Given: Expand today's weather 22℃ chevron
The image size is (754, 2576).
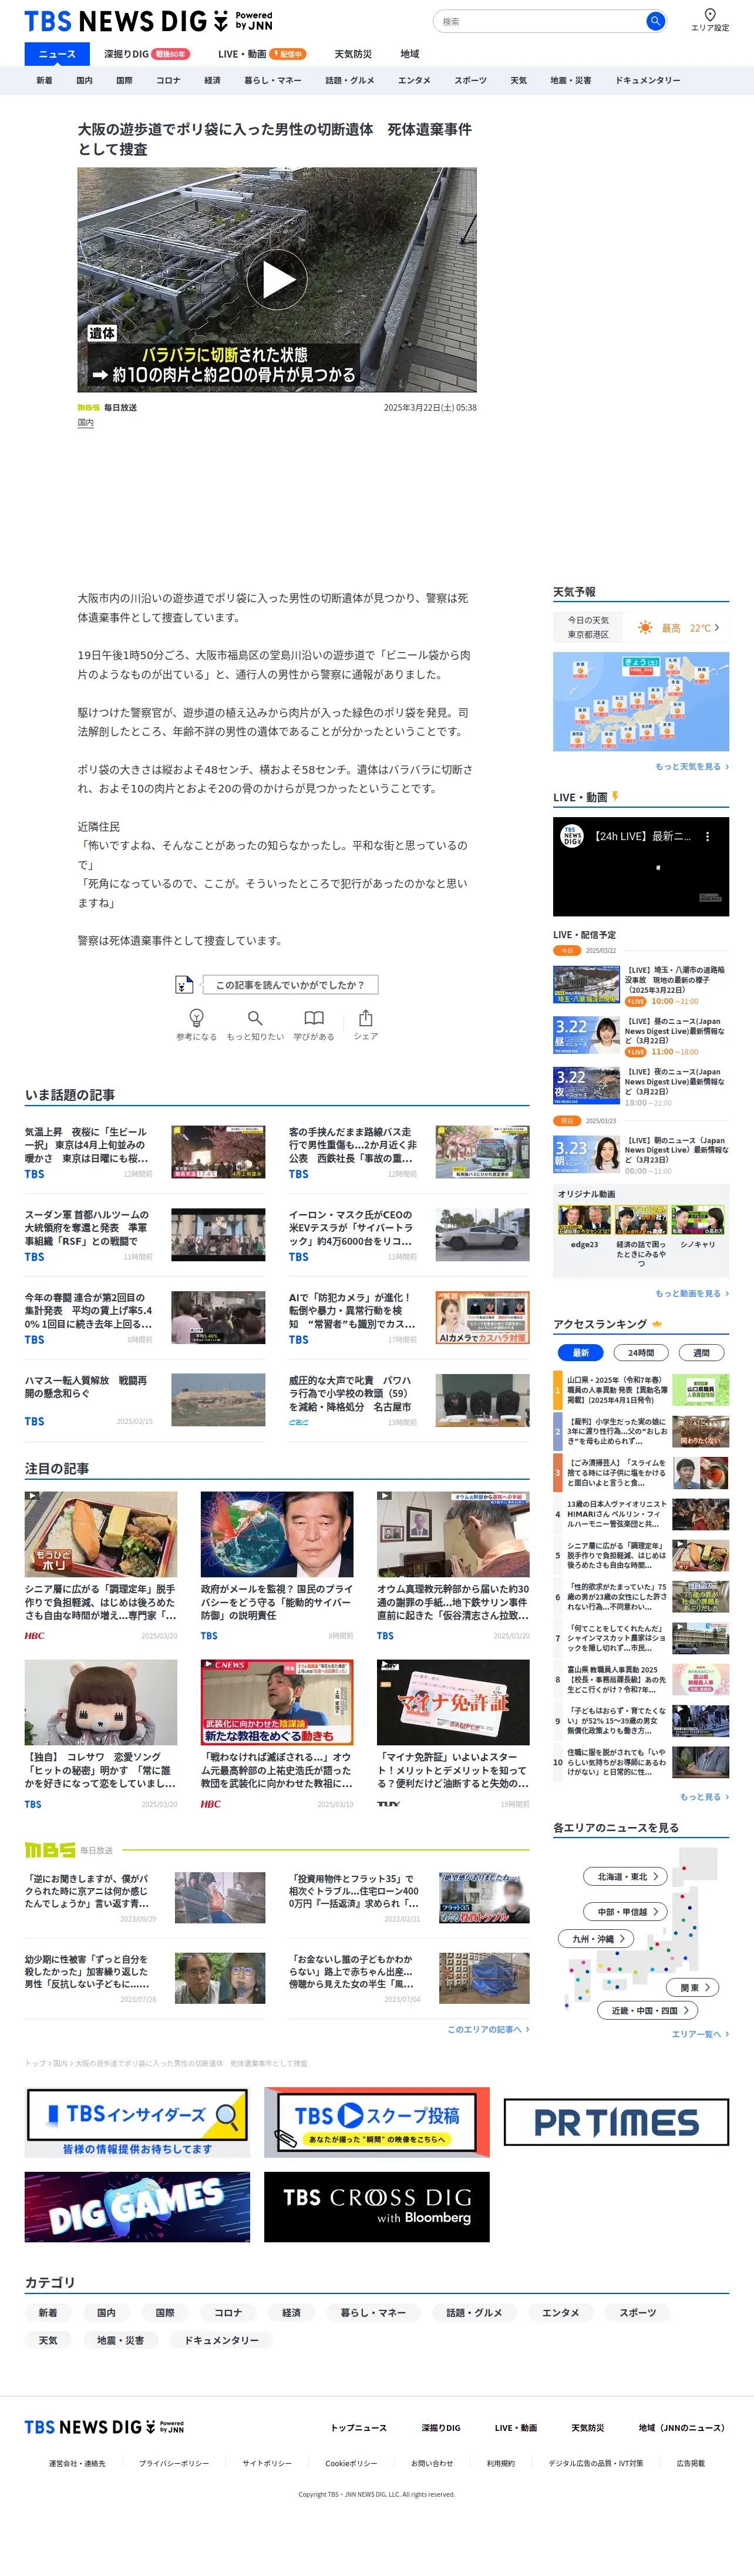Looking at the screenshot, I should click(717, 628).
